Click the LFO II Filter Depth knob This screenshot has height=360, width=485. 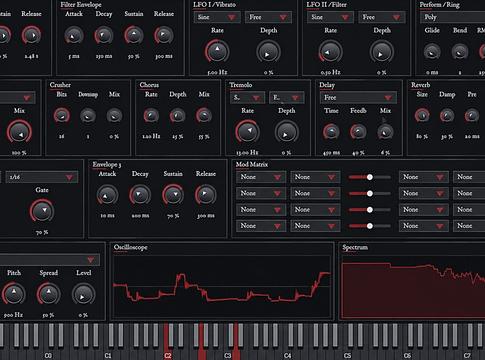point(381,52)
